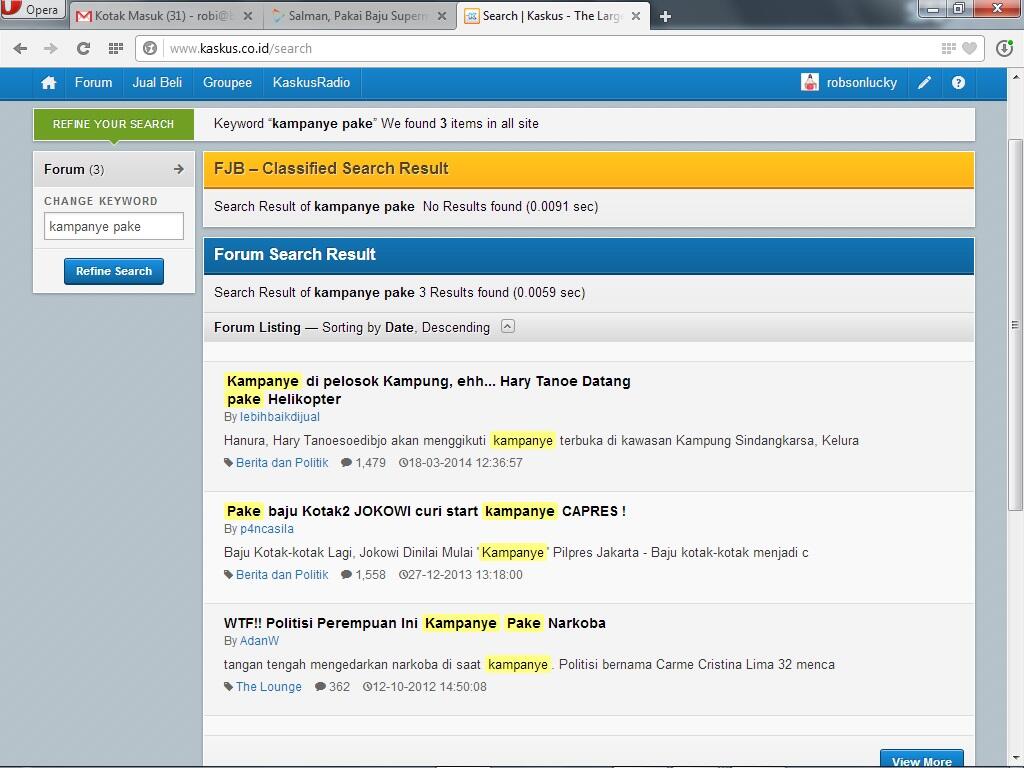Click the change keyword input field
Image resolution: width=1024 pixels, height=768 pixels.
(114, 227)
